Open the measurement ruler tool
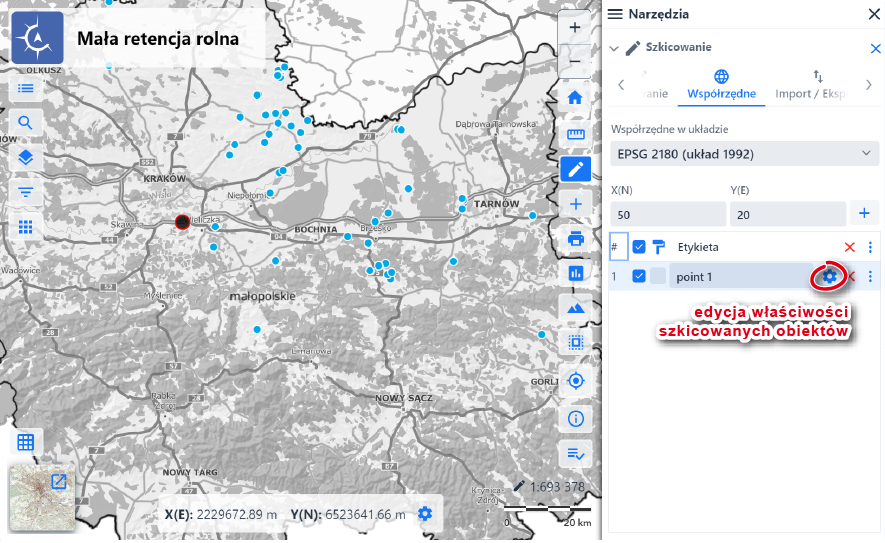 pyautogui.click(x=575, y=134)
